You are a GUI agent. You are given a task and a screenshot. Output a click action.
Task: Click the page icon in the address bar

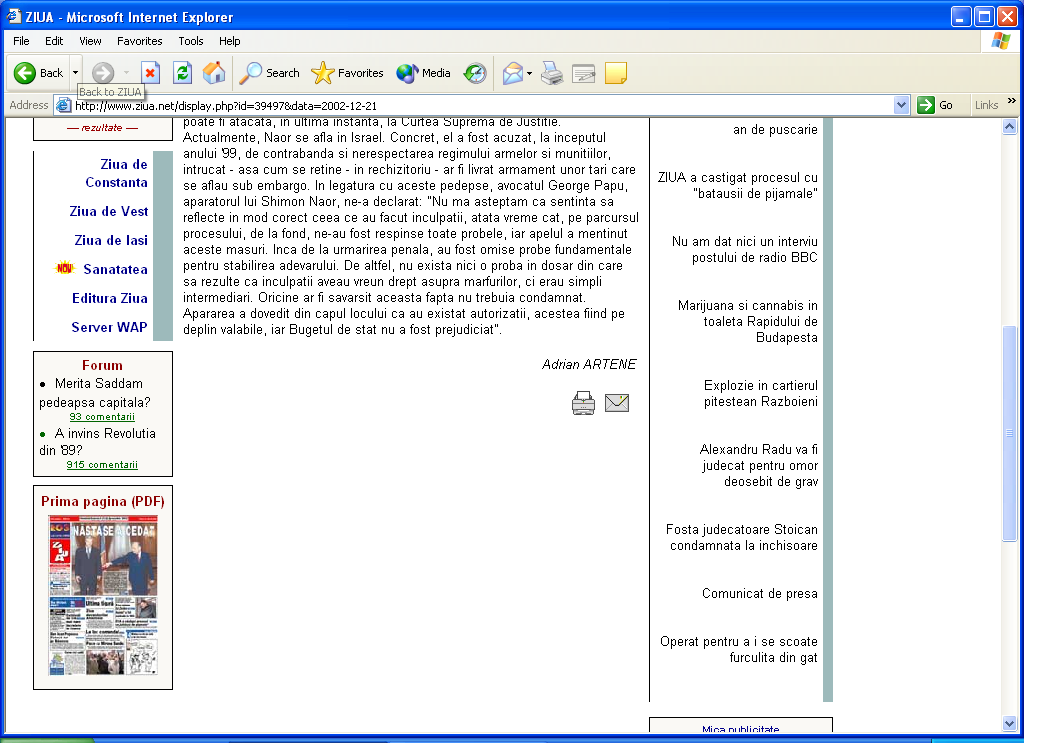[x=63, y=105]
